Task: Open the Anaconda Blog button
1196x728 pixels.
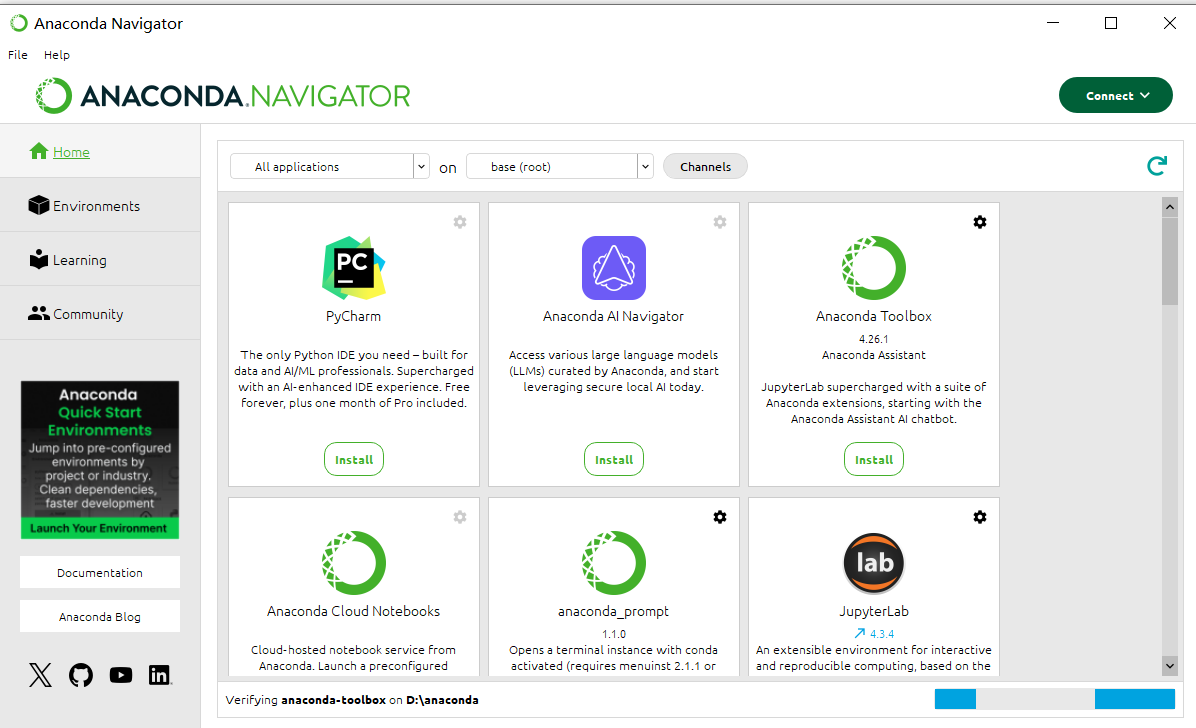Action: 100,617
